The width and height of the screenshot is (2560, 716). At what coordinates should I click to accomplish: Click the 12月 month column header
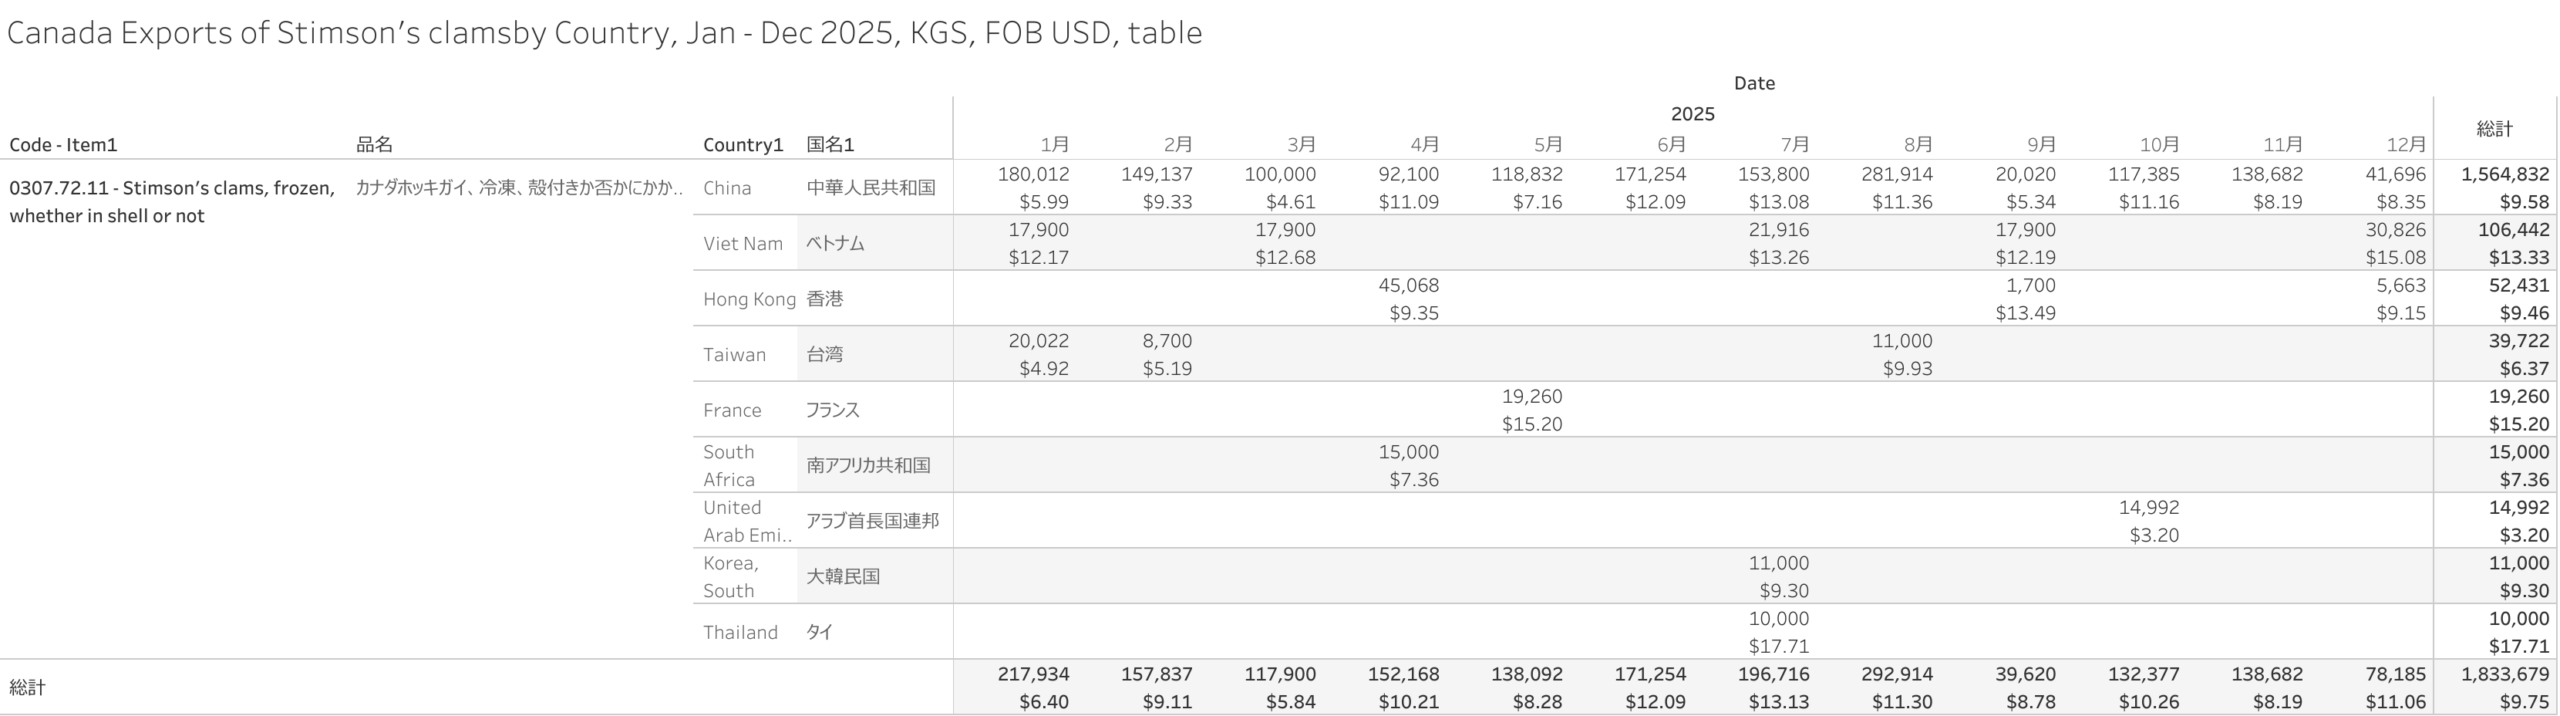pos(2405,145)
